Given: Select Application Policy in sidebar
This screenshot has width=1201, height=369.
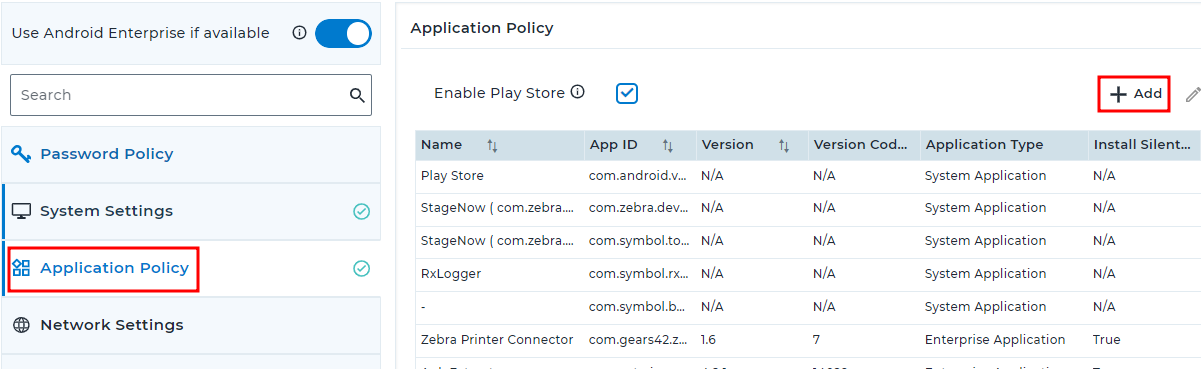Looking at the screenshot, I should (191, 268).
